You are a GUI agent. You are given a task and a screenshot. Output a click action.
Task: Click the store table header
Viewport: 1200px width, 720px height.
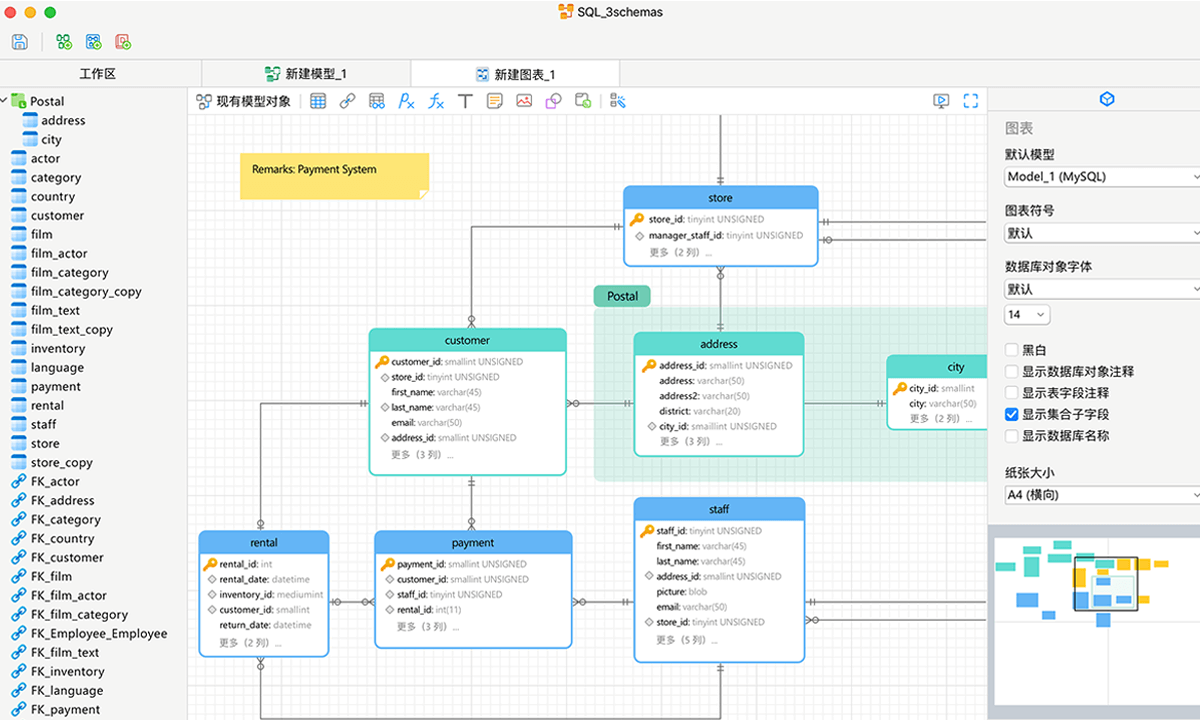[720, 198]
